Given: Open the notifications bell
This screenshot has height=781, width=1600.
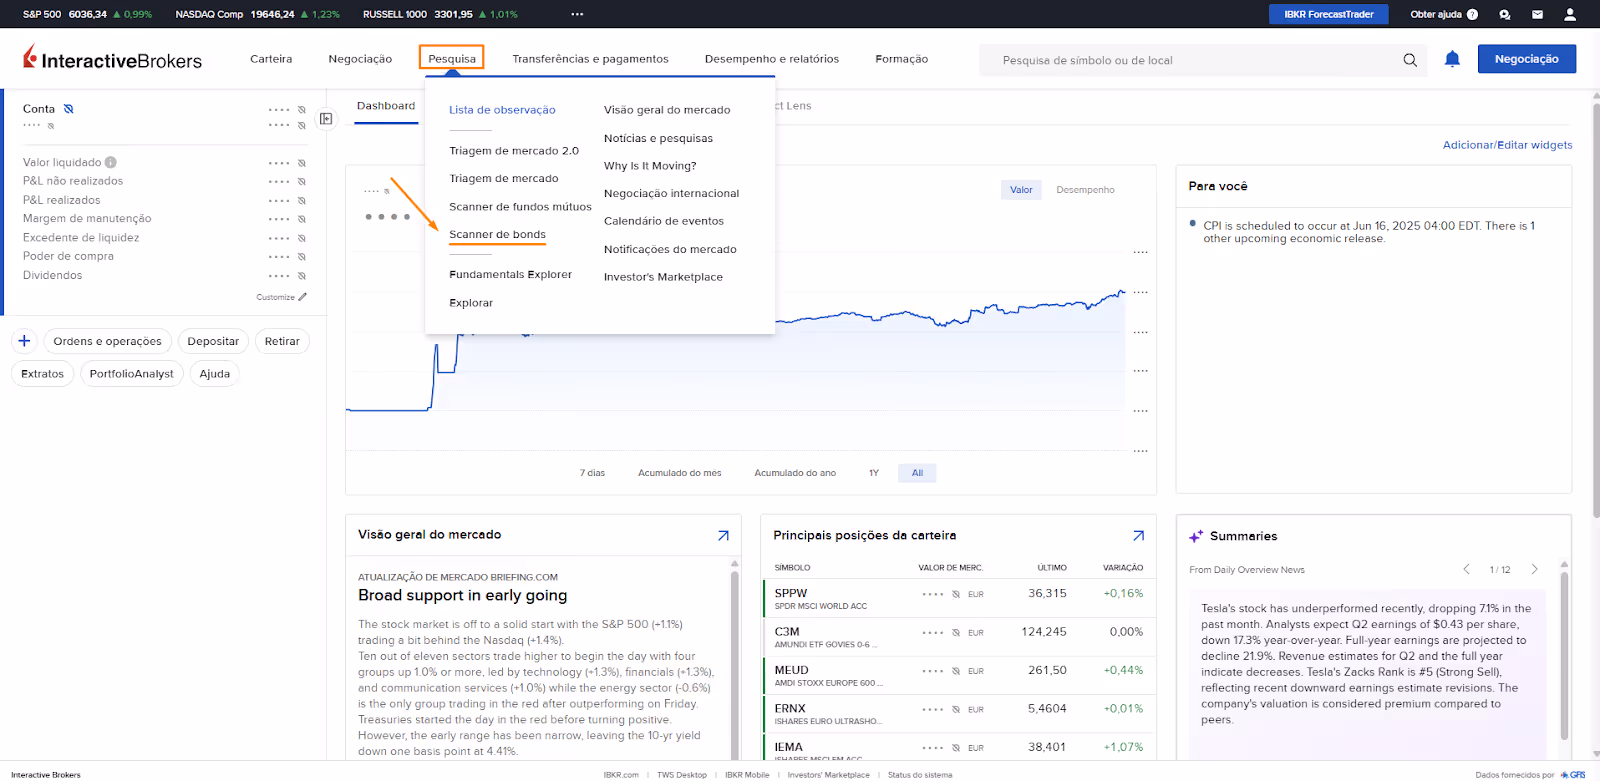Looking at the screenshot, I should (x=1452, y=59).
